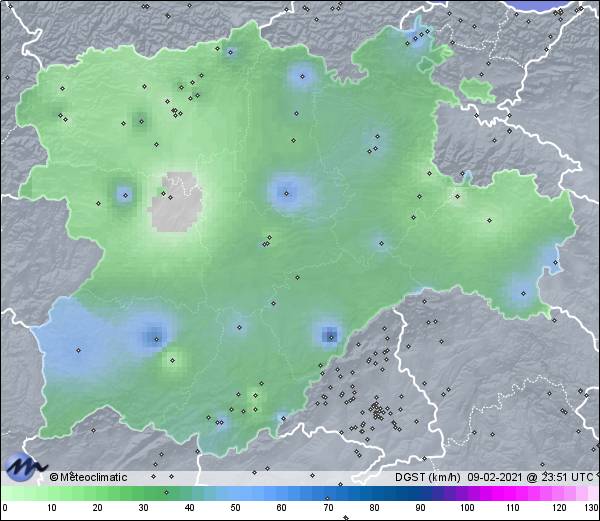This screenshot has height=521, width=600.
Task: Click scale label 60
Action: 282,508
